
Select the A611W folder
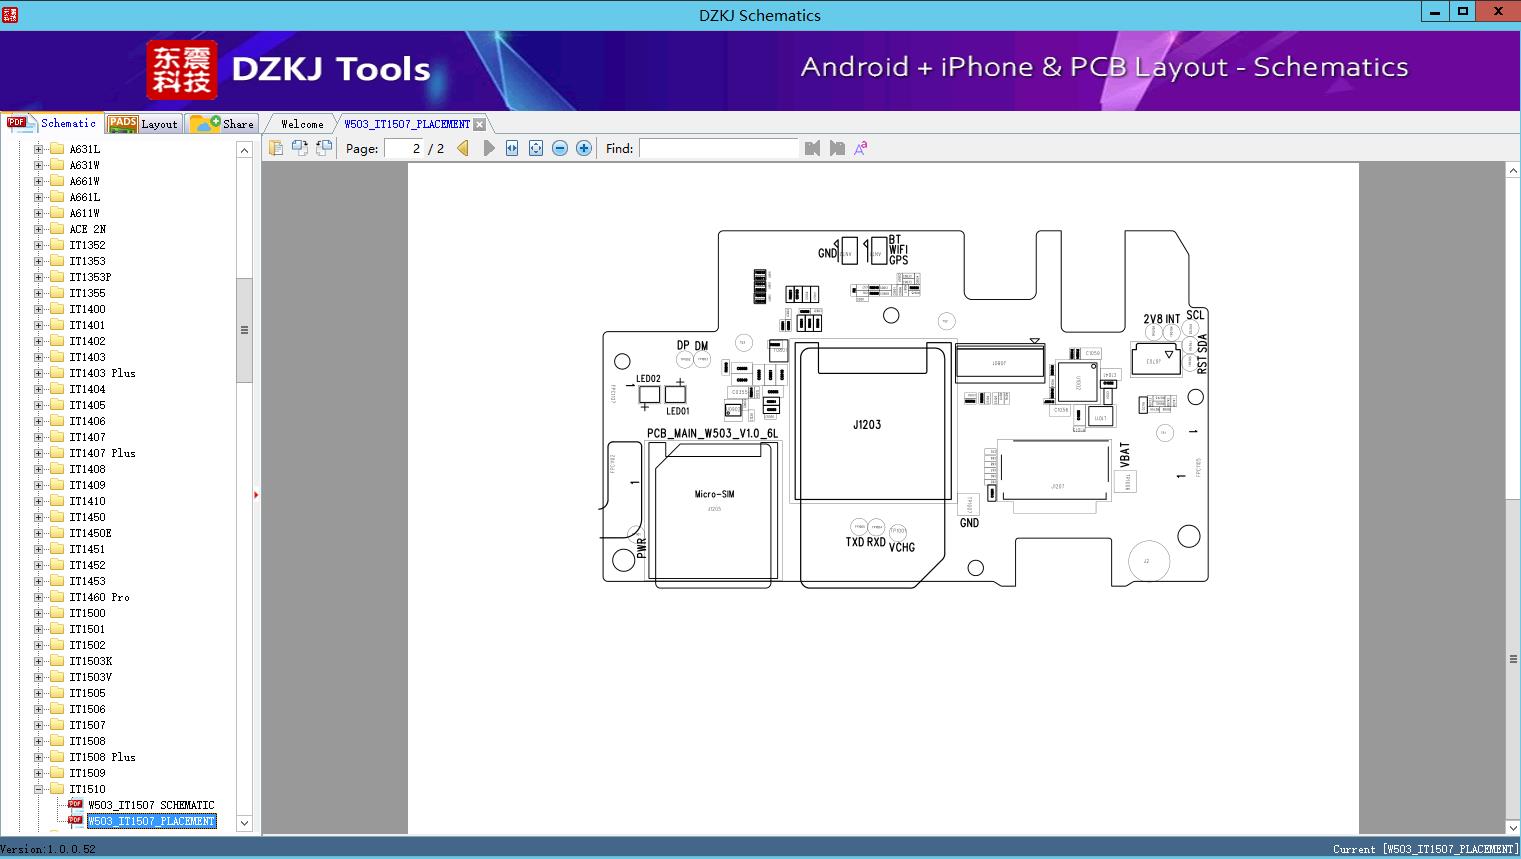[x=85, y=213]
